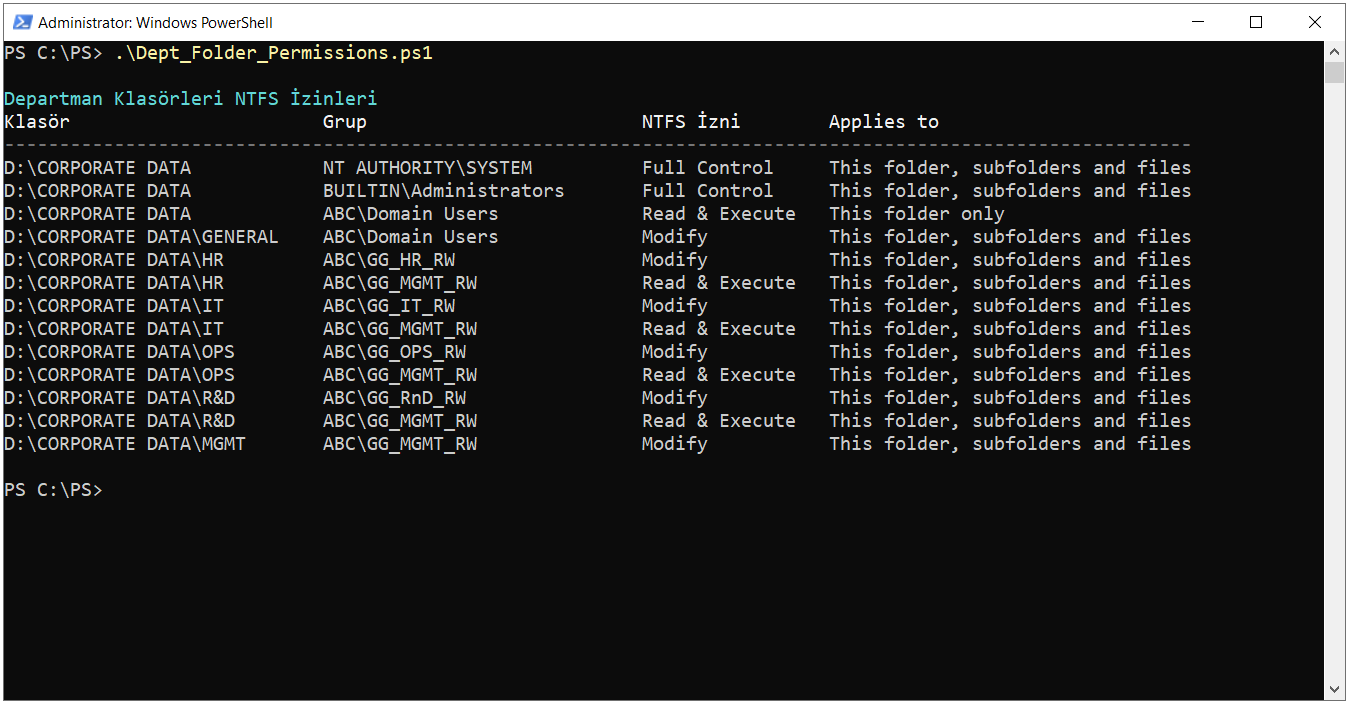The height and width of the screenshot is (703, 1349).
Task: Click 'Full Control' in BUILTIN\Administrators row
Action: click(707, 191)
